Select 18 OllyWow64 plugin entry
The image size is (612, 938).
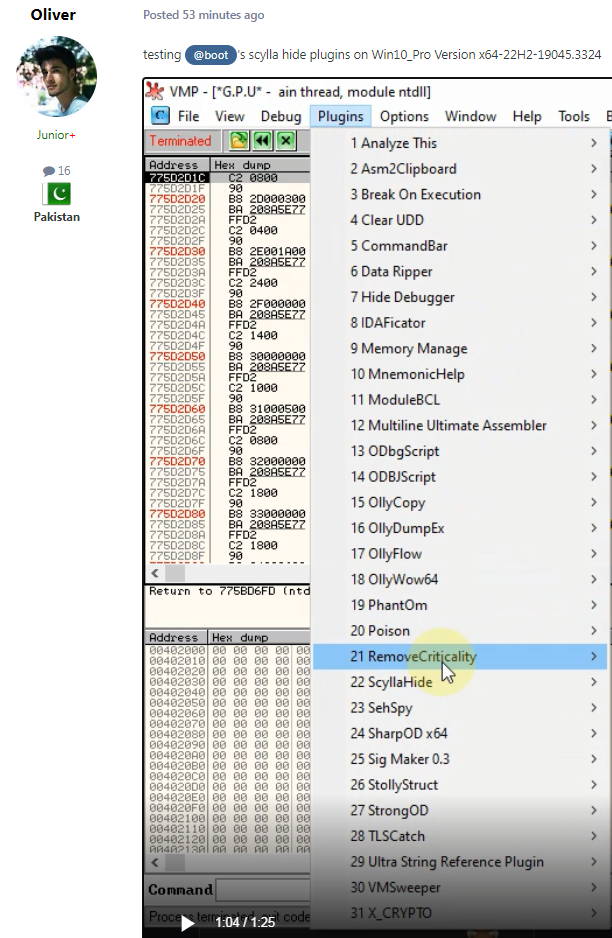point(460,580)
